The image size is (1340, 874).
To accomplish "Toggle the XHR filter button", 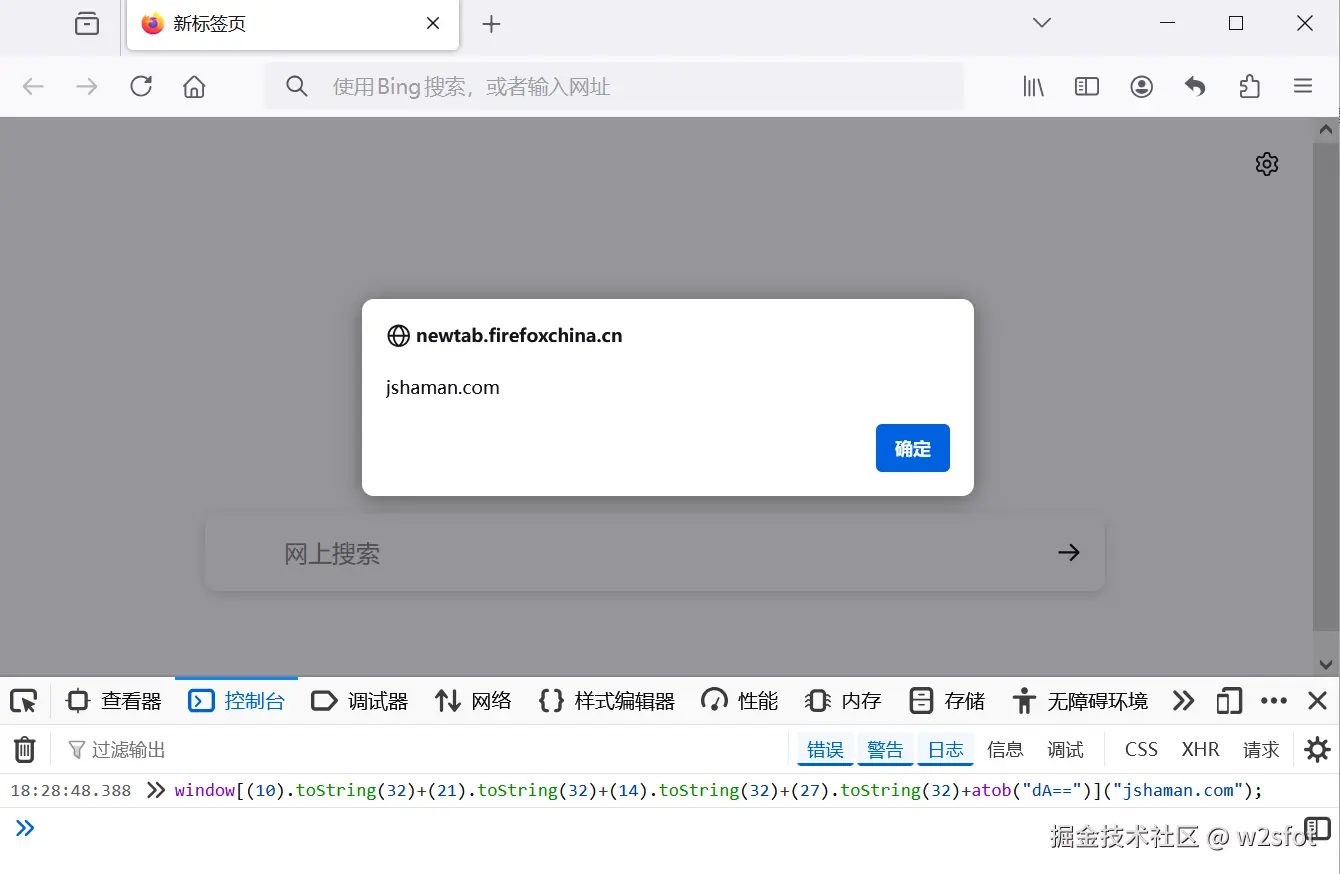I will point(1201,749).
